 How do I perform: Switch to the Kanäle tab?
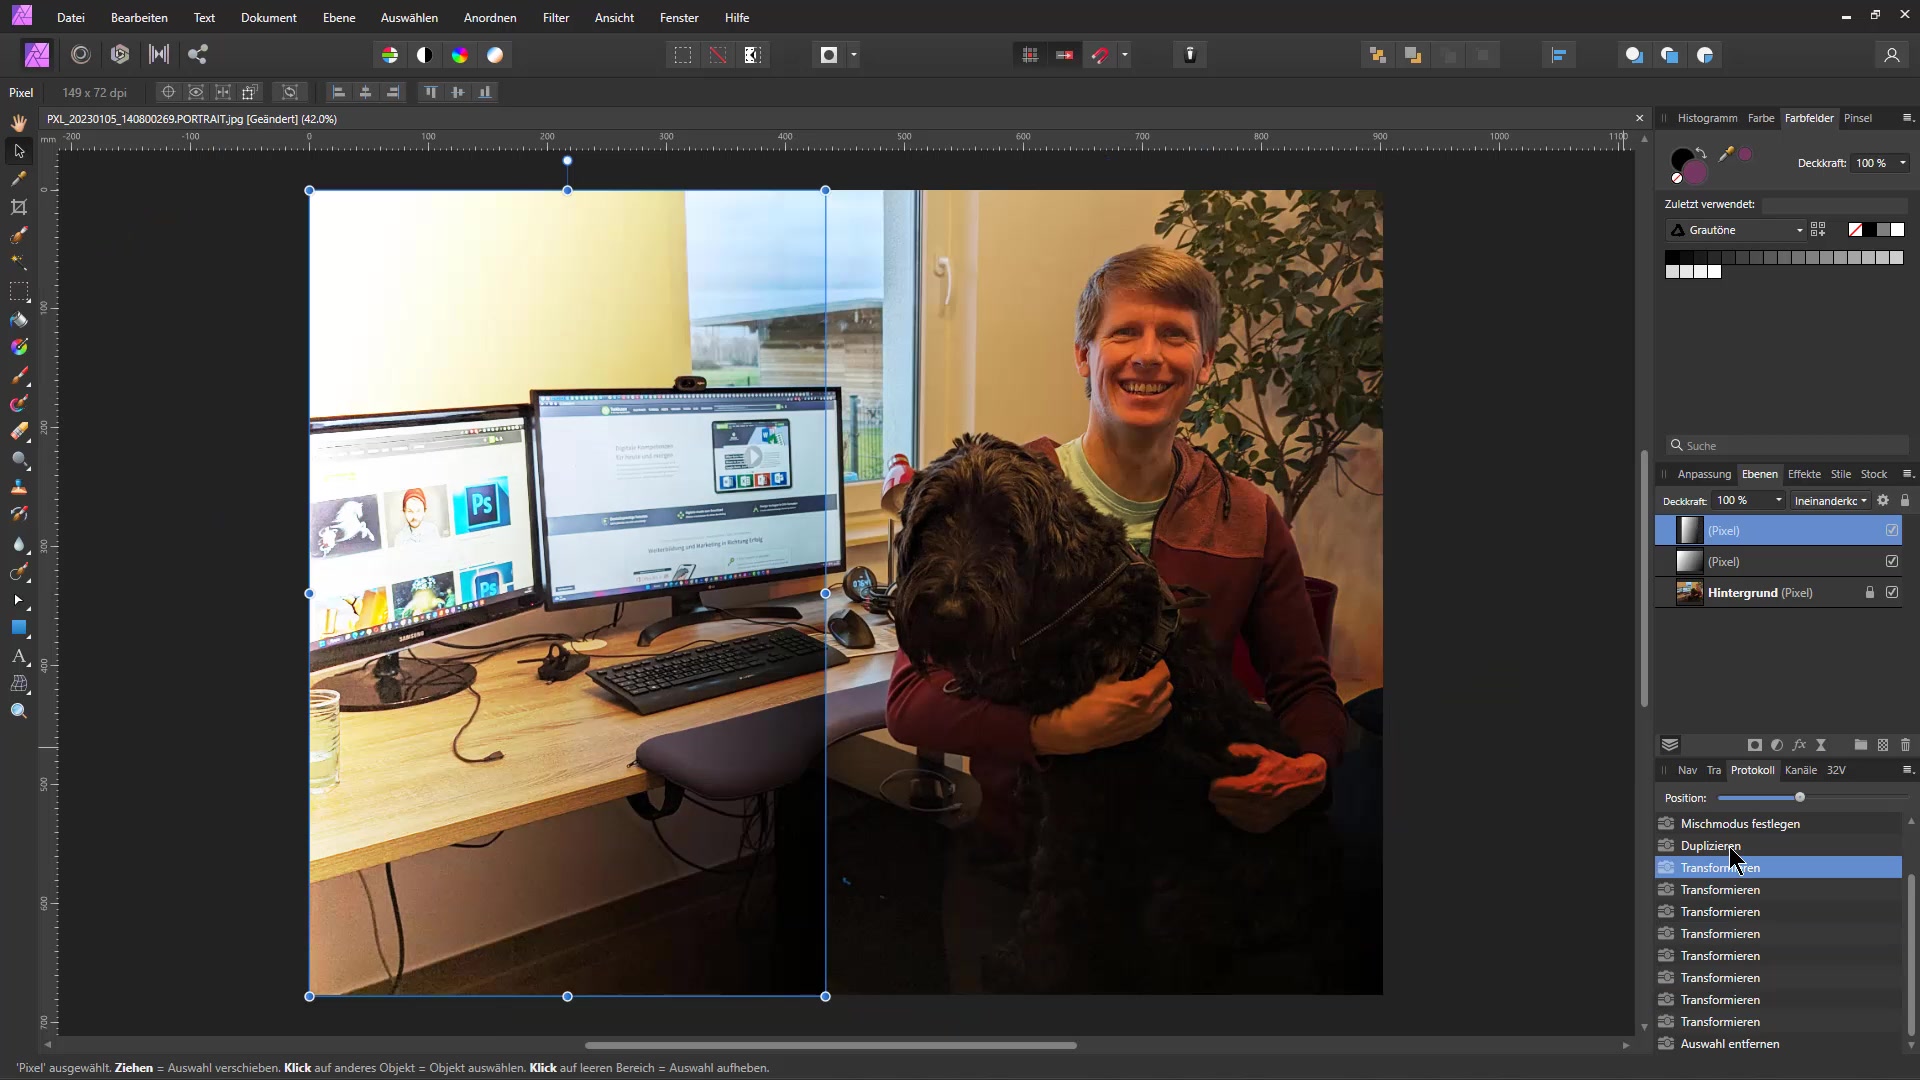(x=1800, y=770)
